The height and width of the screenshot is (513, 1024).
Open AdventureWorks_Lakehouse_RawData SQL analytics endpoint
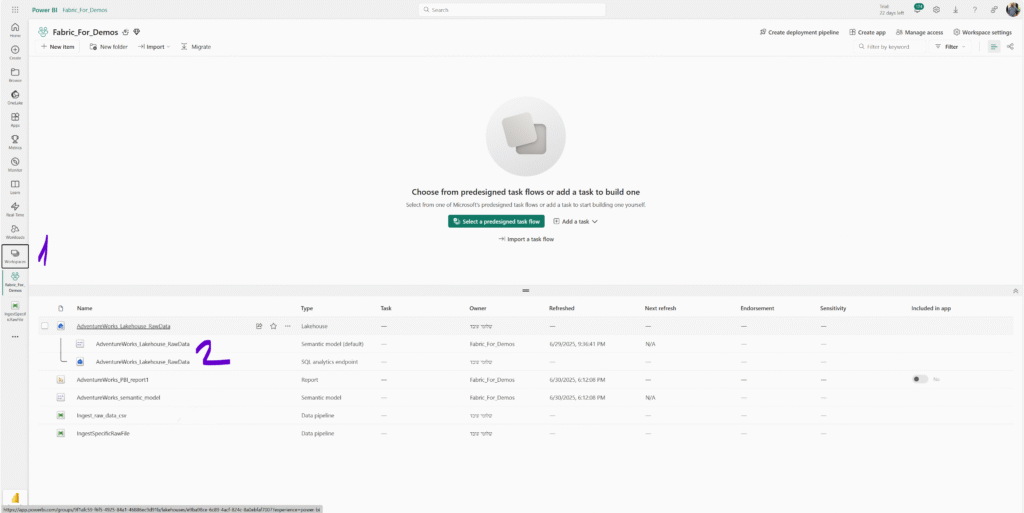[x=142, y=362]
